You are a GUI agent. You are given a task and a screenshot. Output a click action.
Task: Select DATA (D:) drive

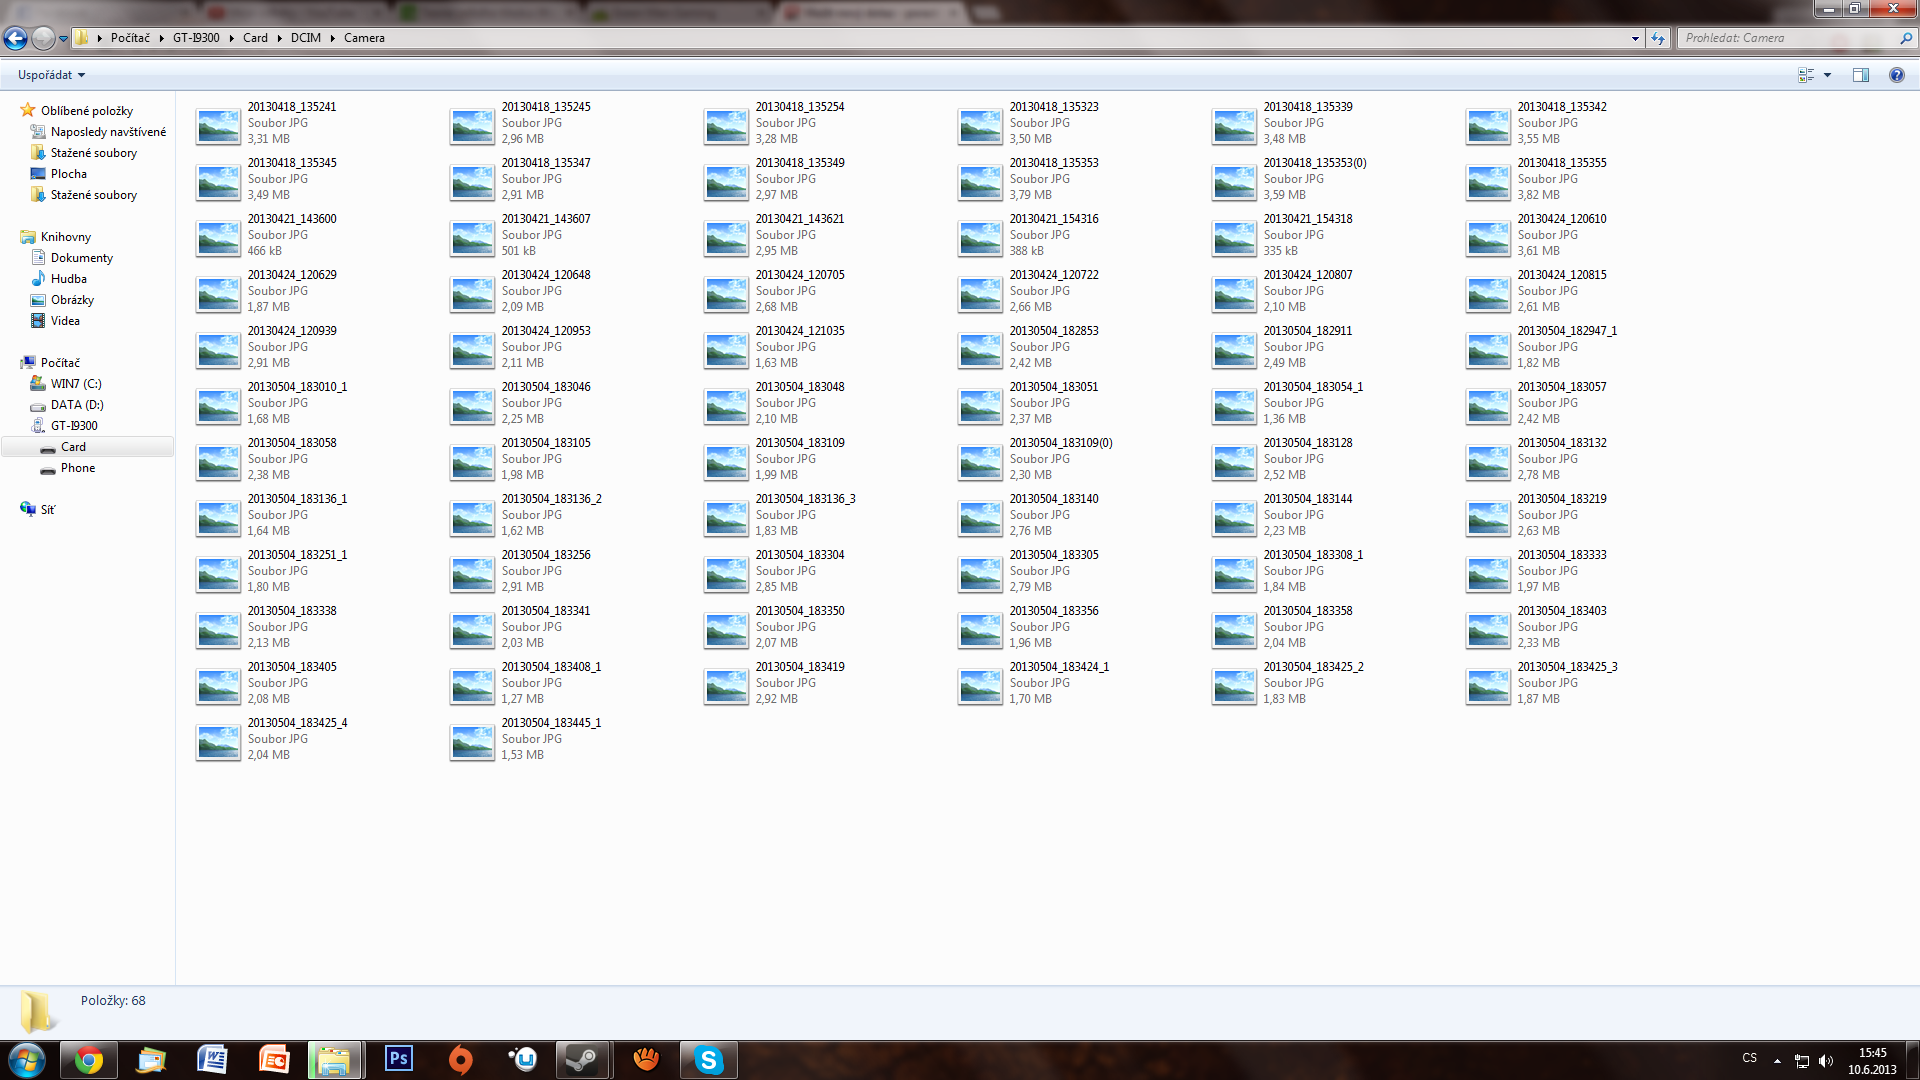[77, 405]
